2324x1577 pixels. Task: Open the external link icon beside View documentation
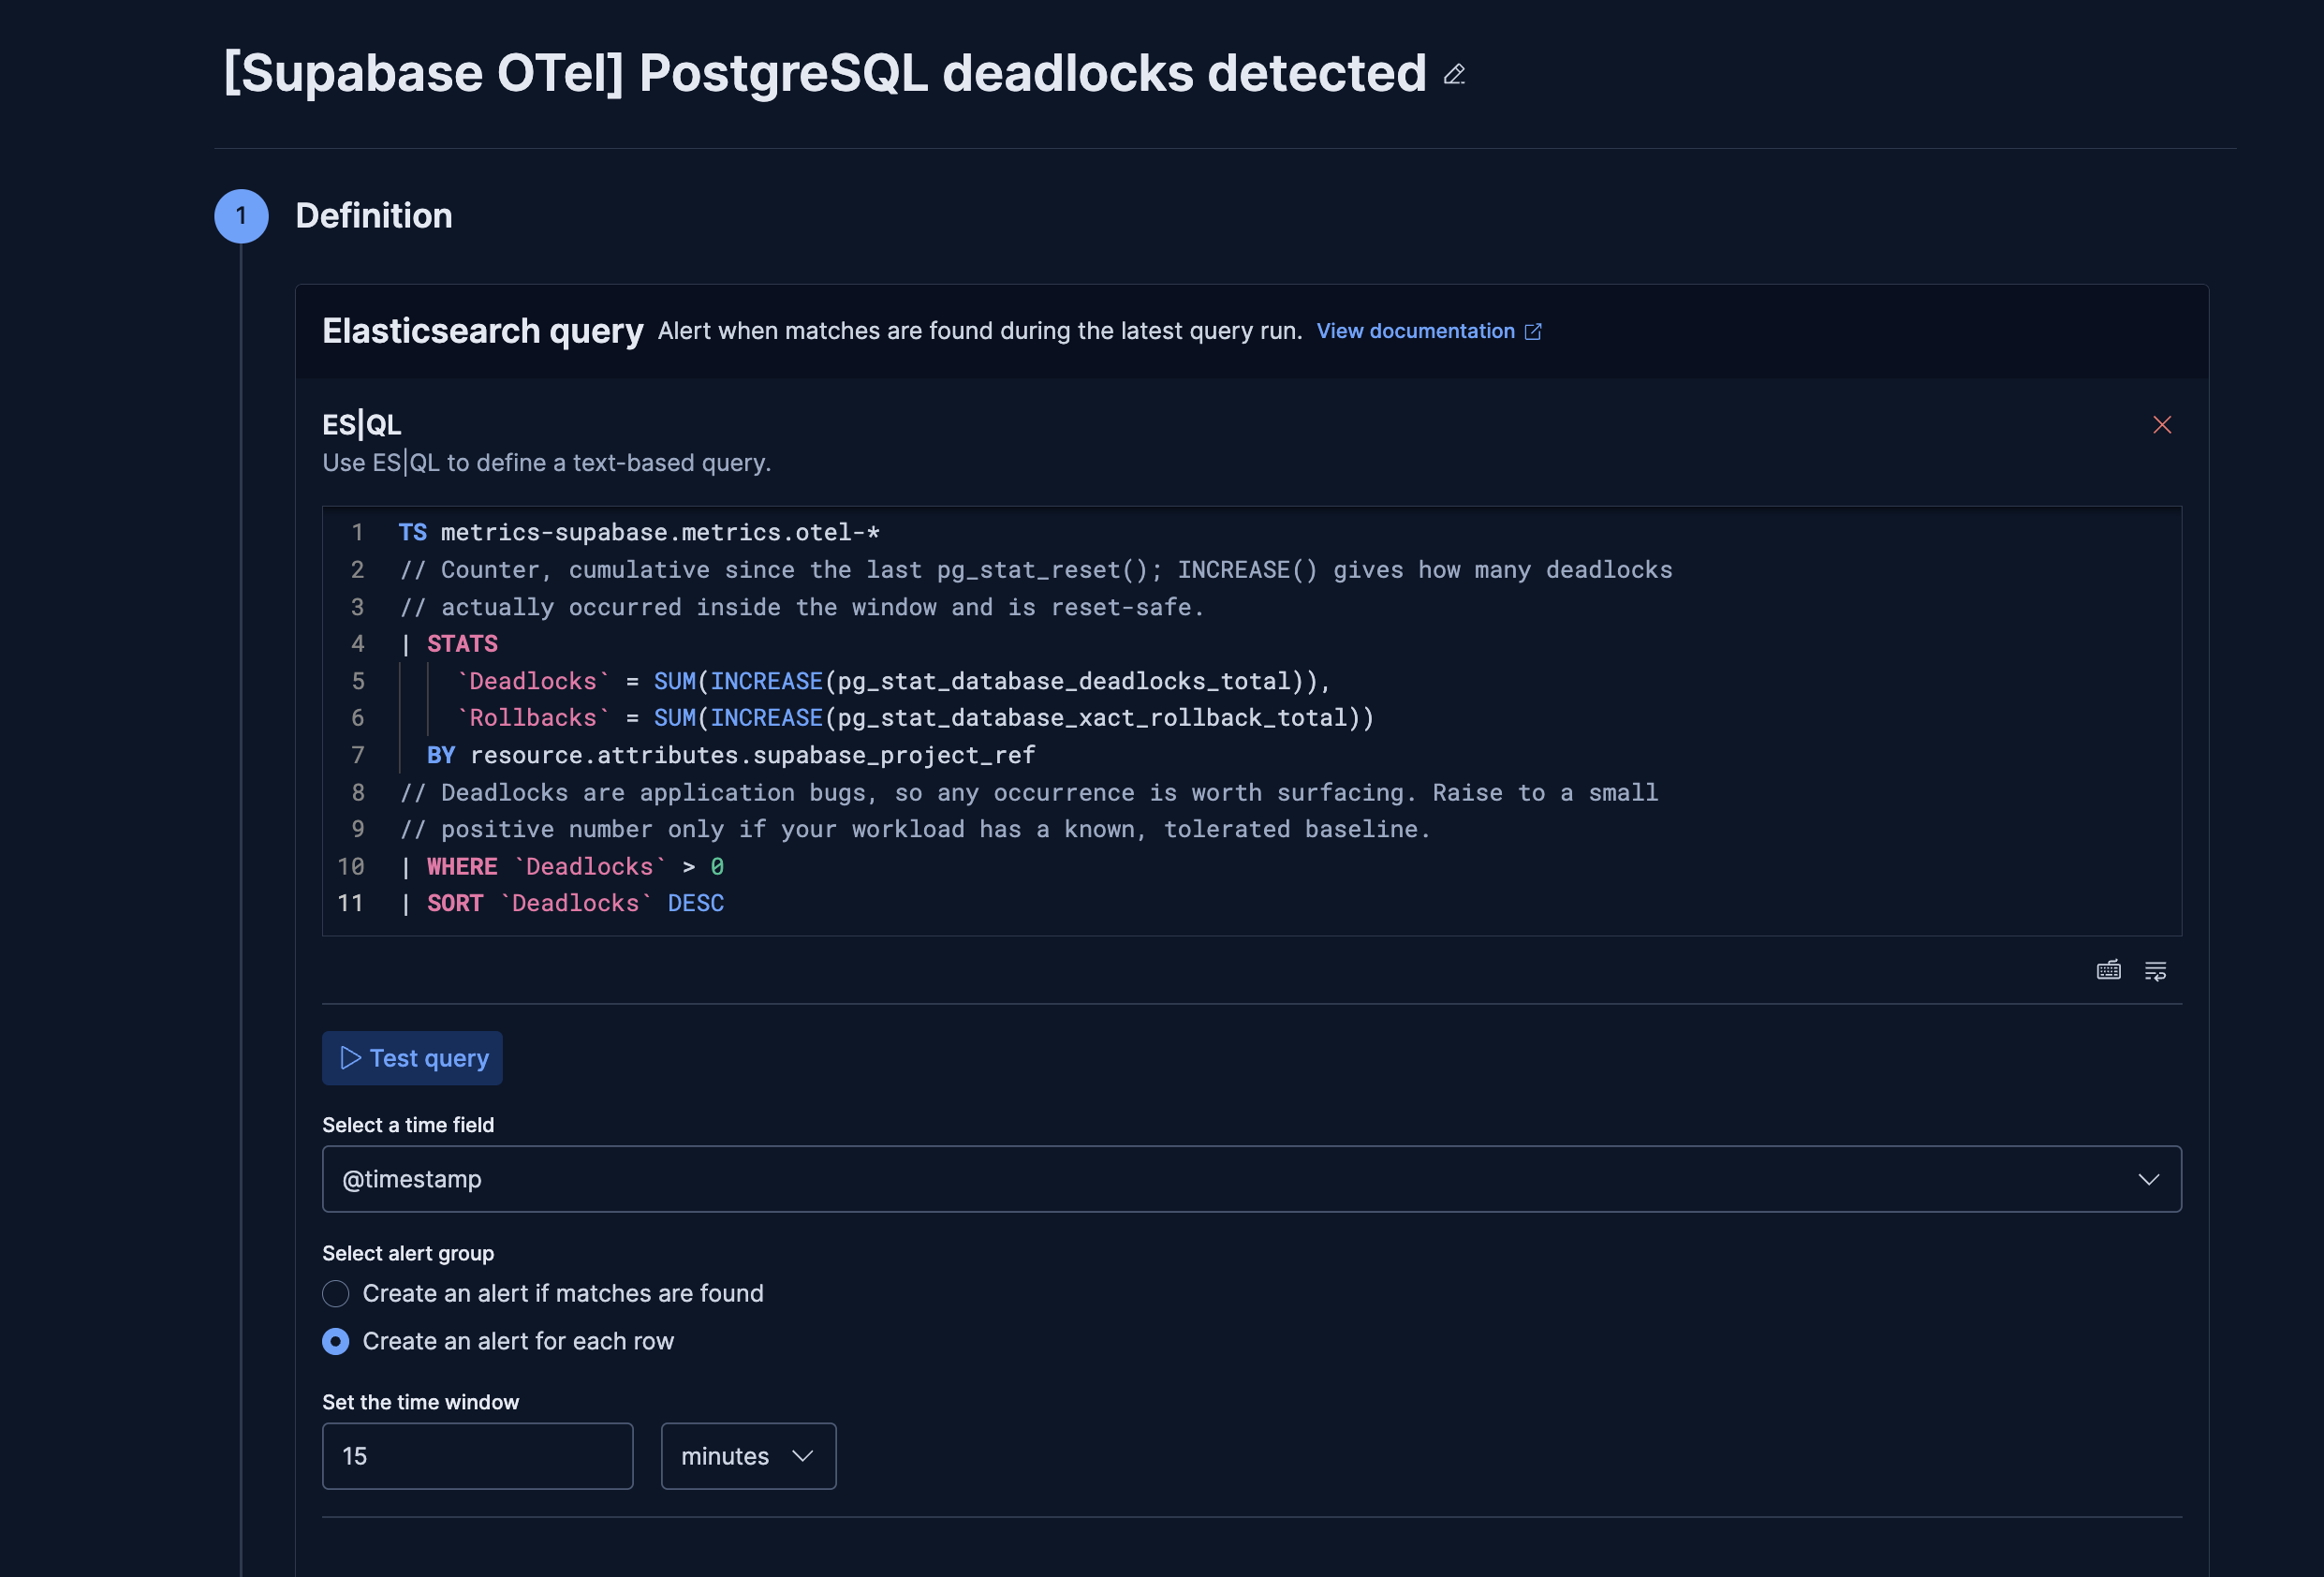(1532, 331)
